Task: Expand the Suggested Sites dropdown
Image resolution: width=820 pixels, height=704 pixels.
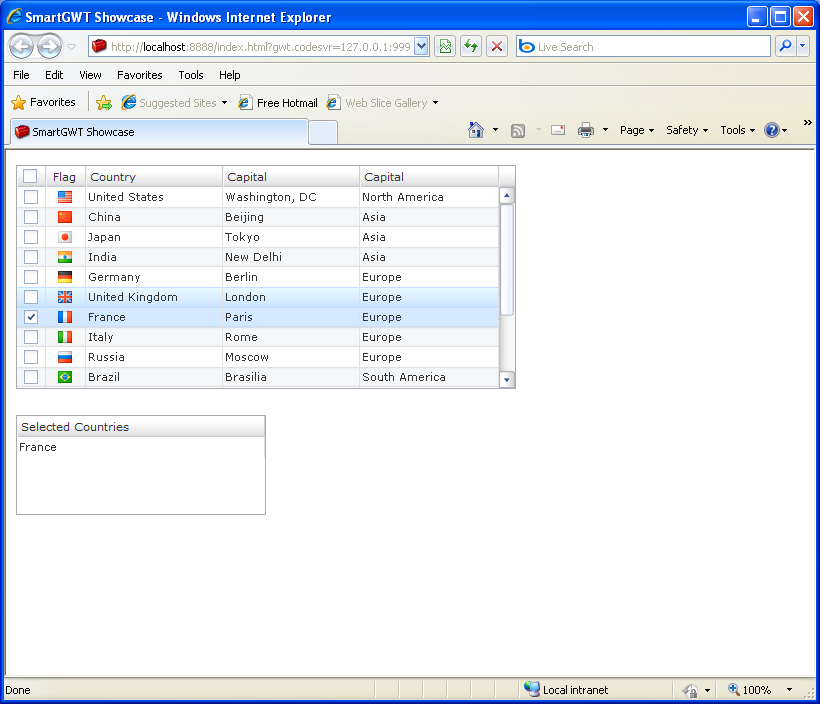Action: [224, 103]
